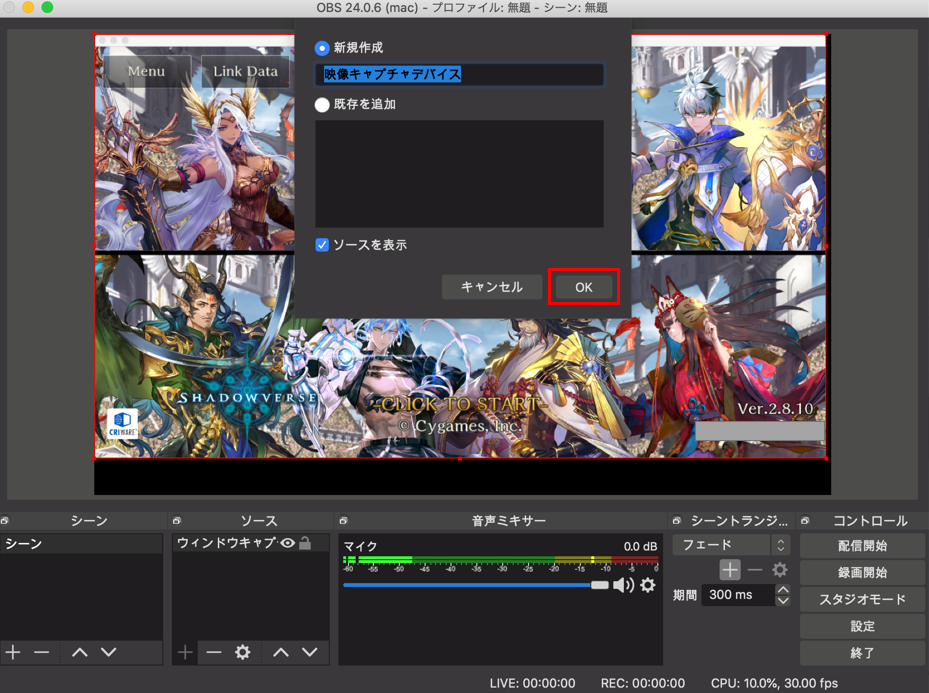Click 録画開始 to start recording

tap(862, 573)
